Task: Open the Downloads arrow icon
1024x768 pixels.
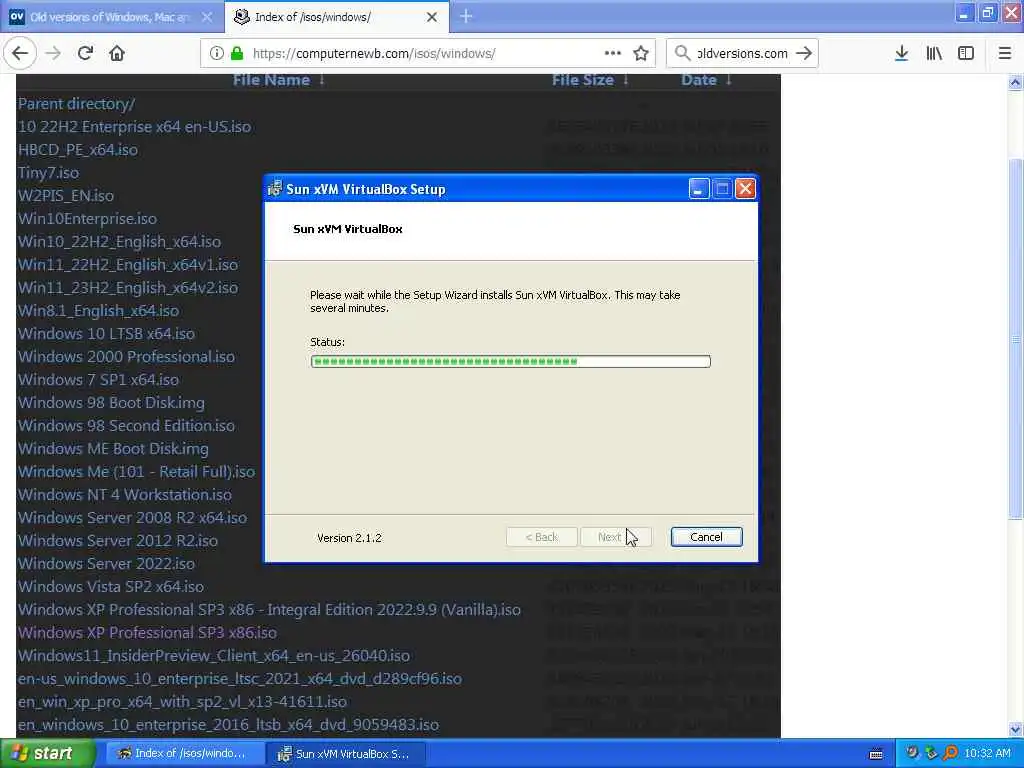Action: click(902, 54)
